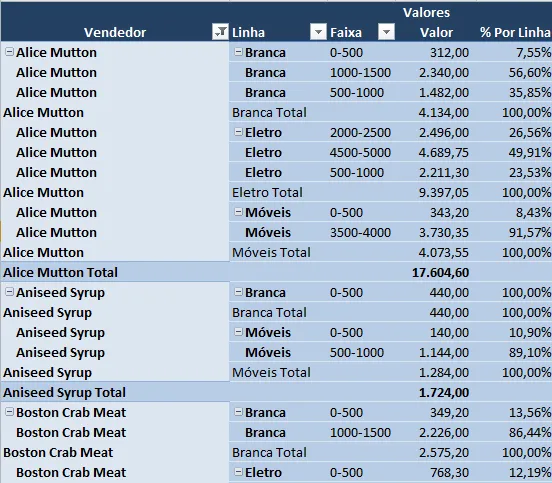Click the 3500-4000 Faixa cell
This screenshot has width=552, height=483.
[x=360, y=232]
